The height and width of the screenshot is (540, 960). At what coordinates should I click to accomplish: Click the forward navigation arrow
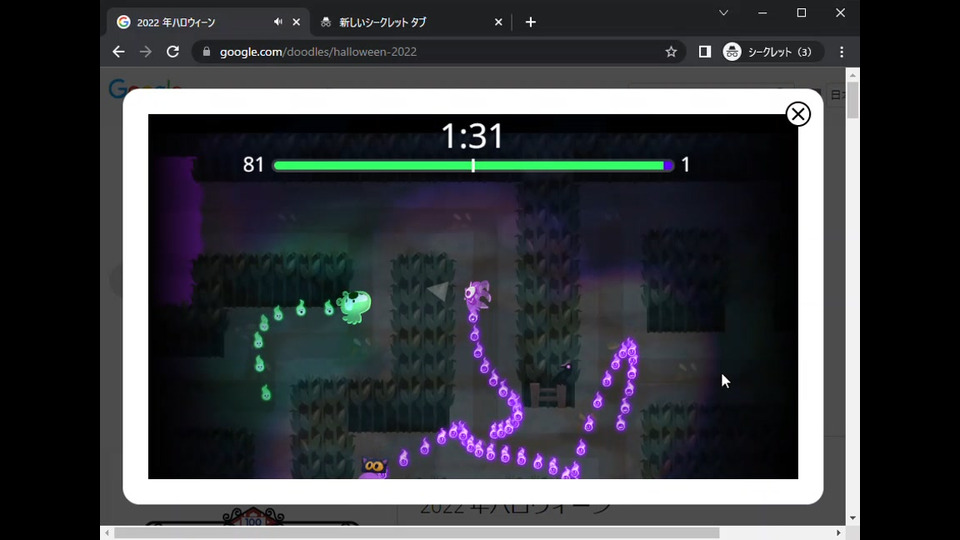[x=146, y=52]
